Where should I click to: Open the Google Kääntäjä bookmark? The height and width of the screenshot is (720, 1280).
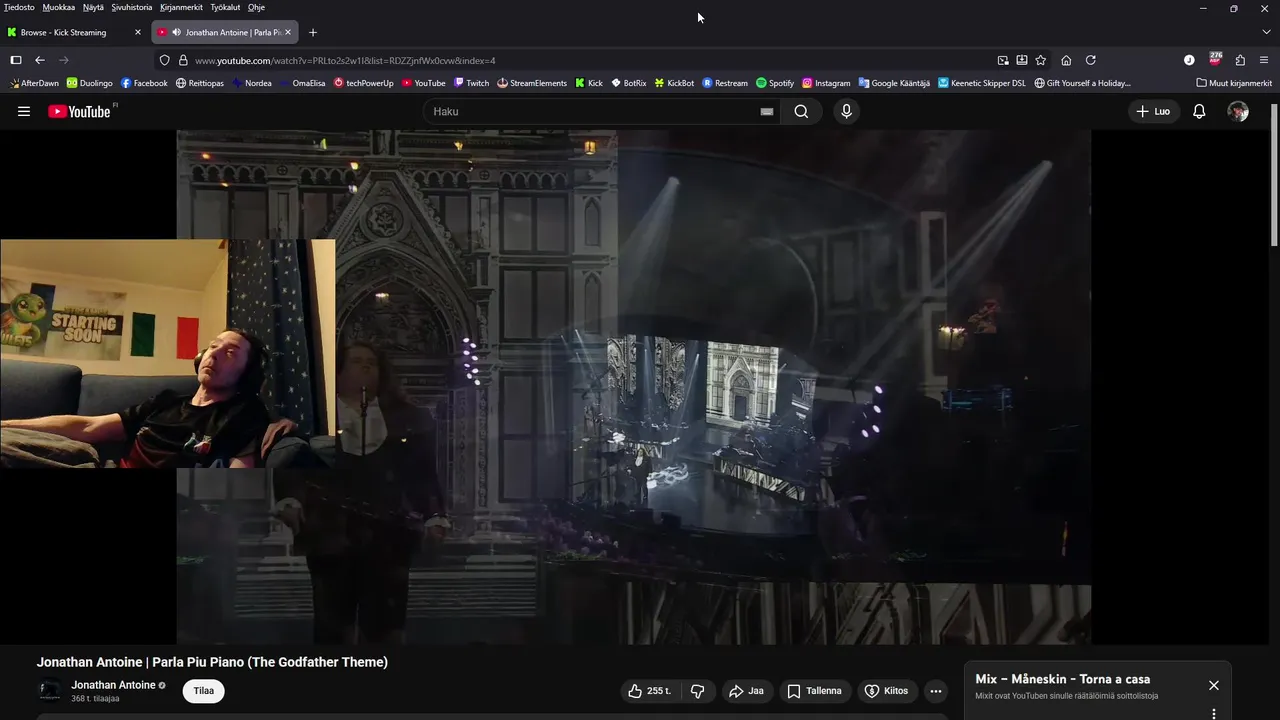coord(894,83)
